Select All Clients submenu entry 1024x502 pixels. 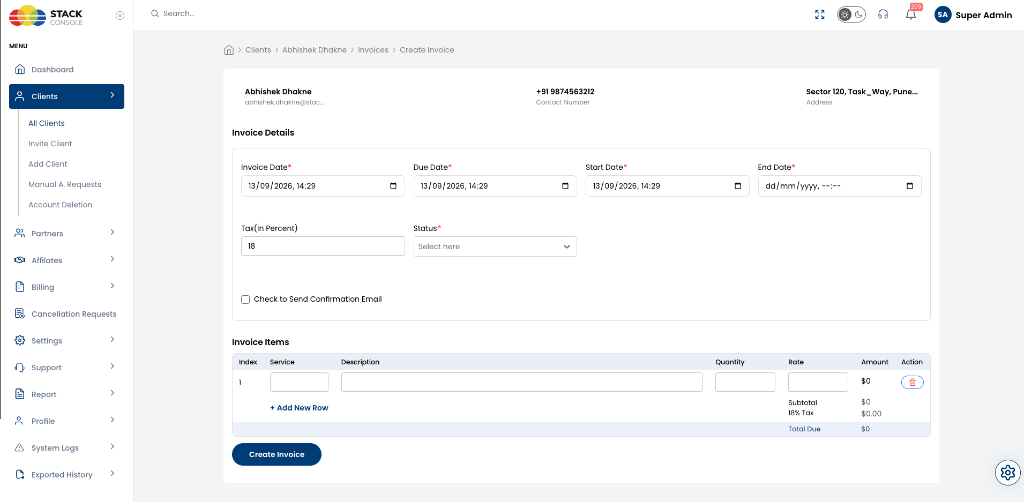46,123
